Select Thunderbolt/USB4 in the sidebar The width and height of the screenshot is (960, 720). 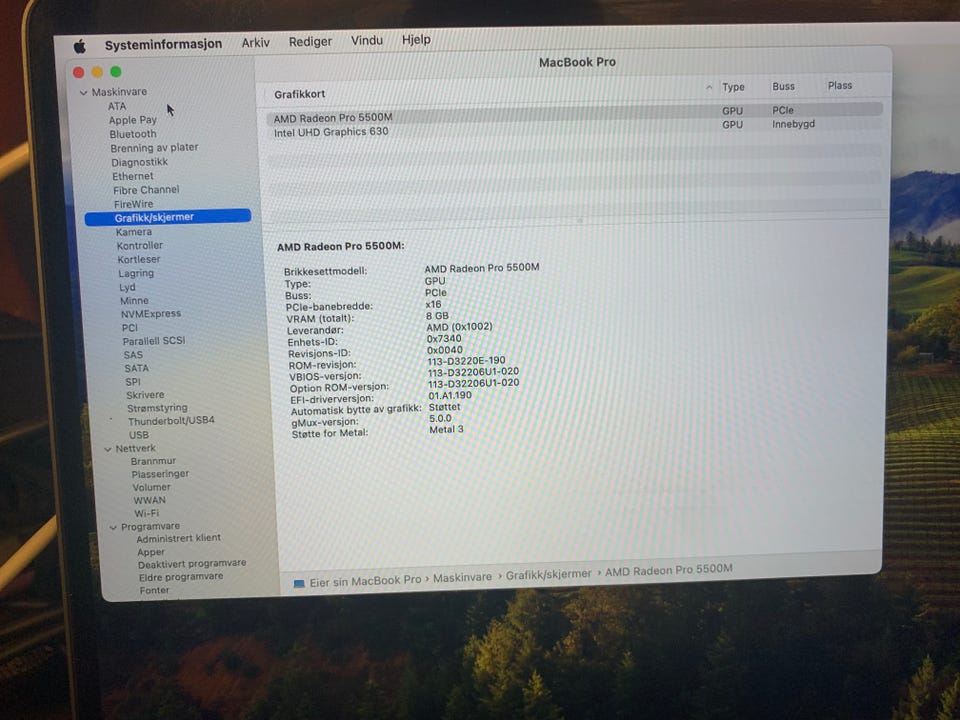171,421
